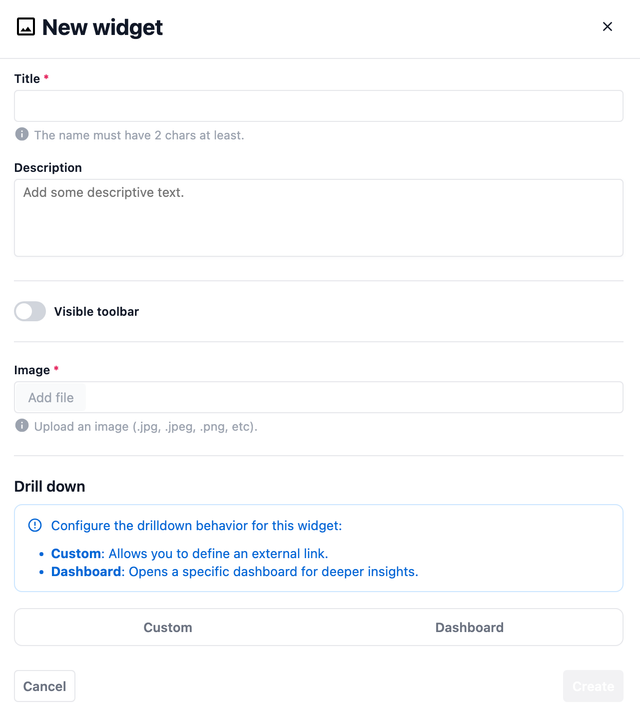
Task: Click into the Description text area
Action: click(x=318, y=218)
